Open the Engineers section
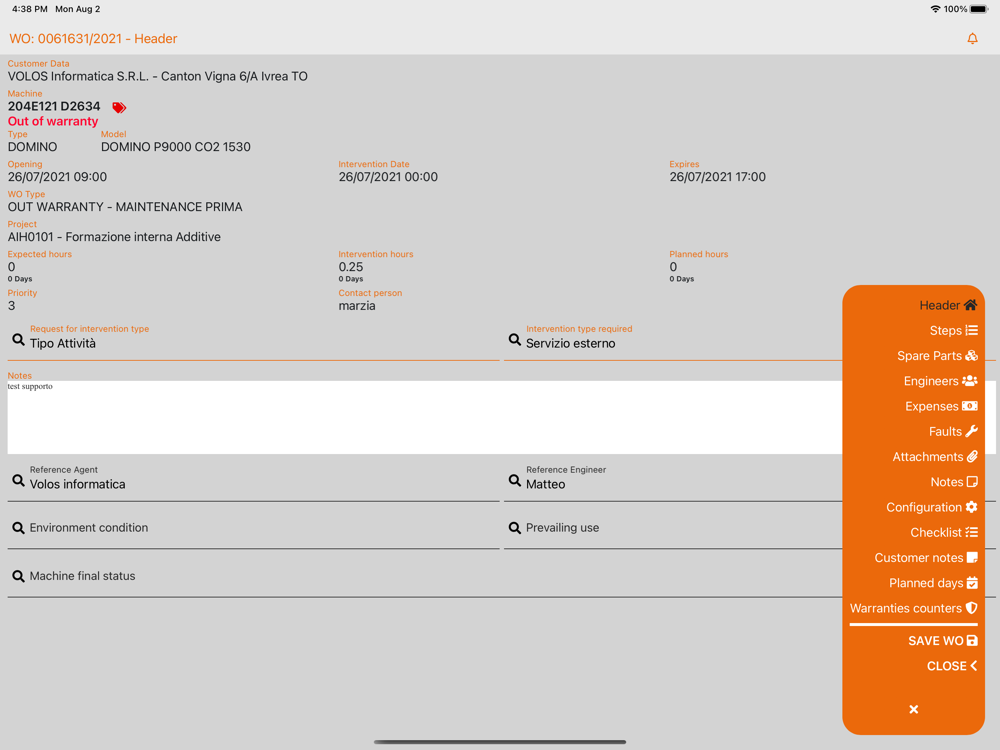The image size is (1000, 750). tap(940, 381)
